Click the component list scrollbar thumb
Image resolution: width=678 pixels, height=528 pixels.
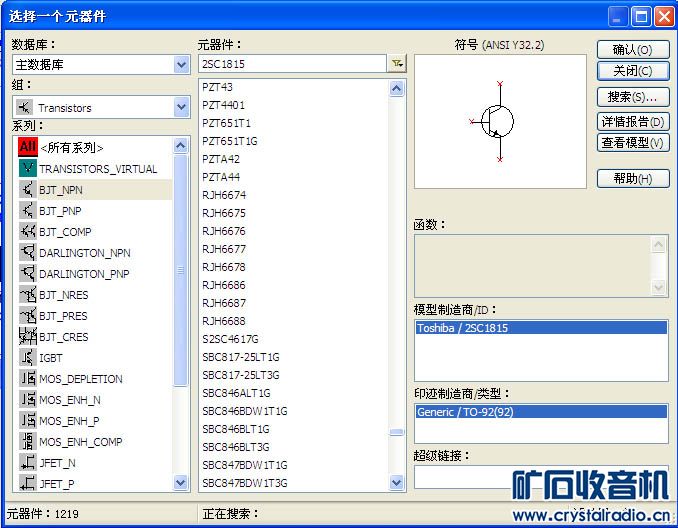(397, 432)
